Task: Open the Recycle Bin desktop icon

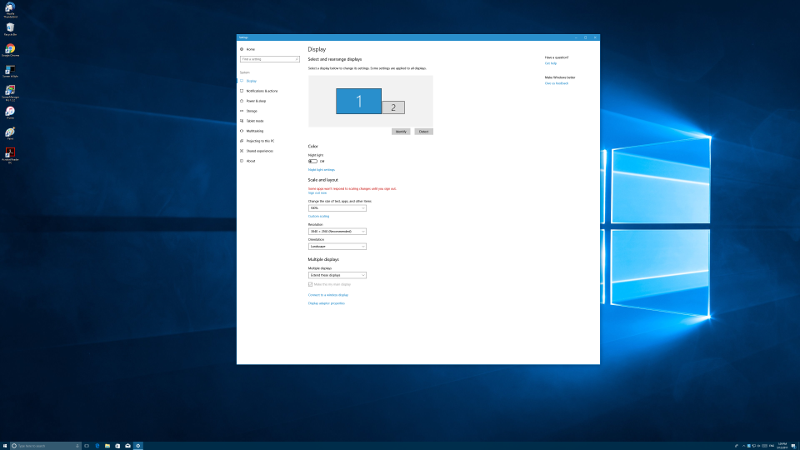Action: pos(10,30)
